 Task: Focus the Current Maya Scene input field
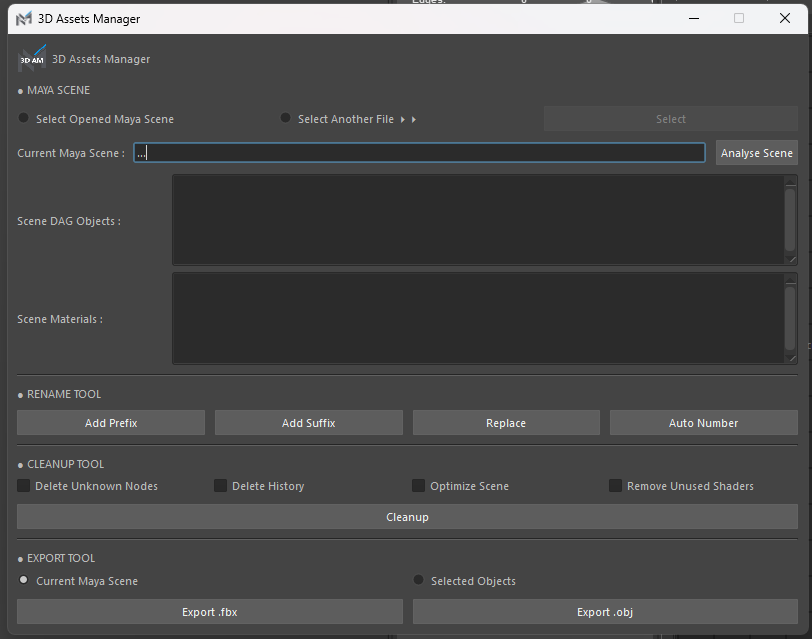(x=419, y=153)
